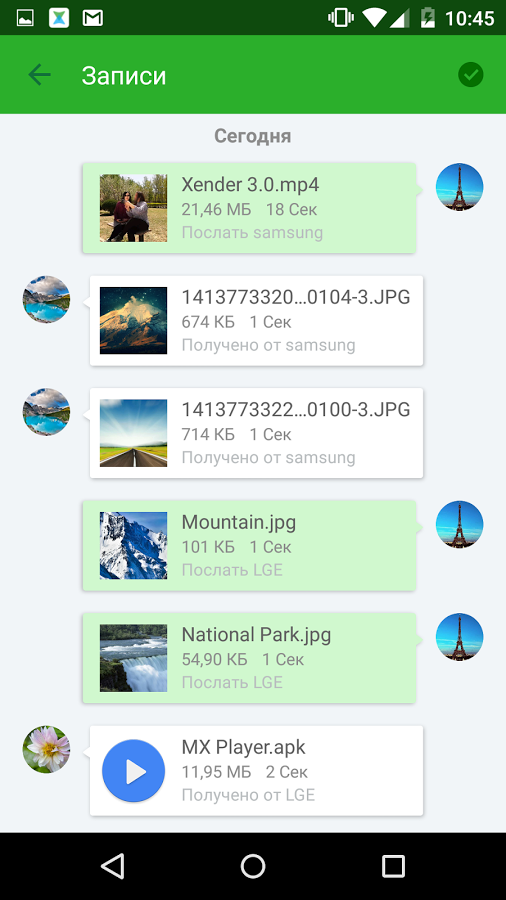Tap the Android recent apps square button
This screenshot has width=506, height=900.
[393, 866]
